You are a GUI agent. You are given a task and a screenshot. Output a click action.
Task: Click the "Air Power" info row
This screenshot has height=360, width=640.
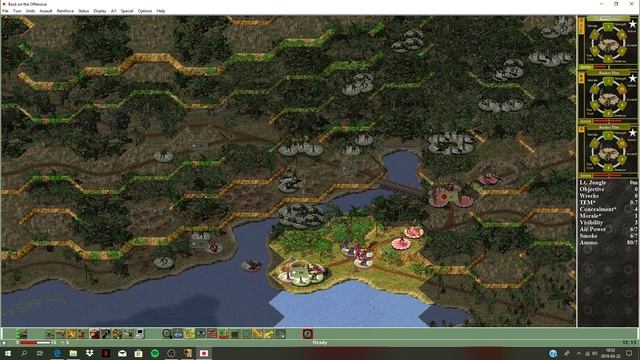point(608,229)
